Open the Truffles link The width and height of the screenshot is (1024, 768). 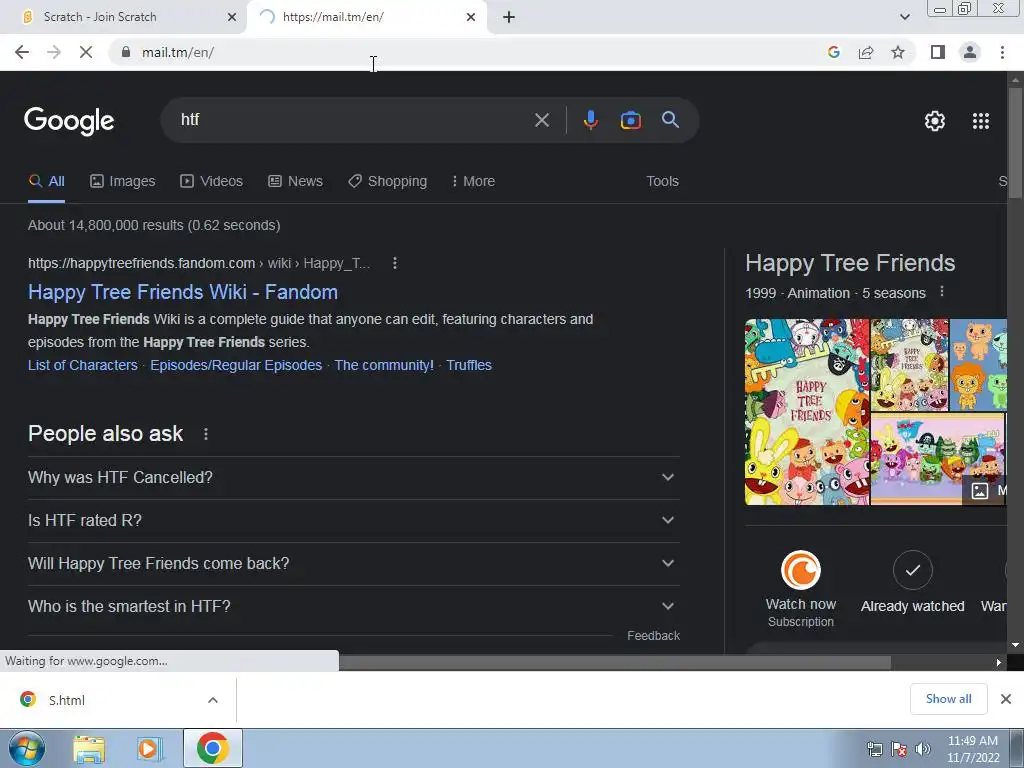[469, 365]
